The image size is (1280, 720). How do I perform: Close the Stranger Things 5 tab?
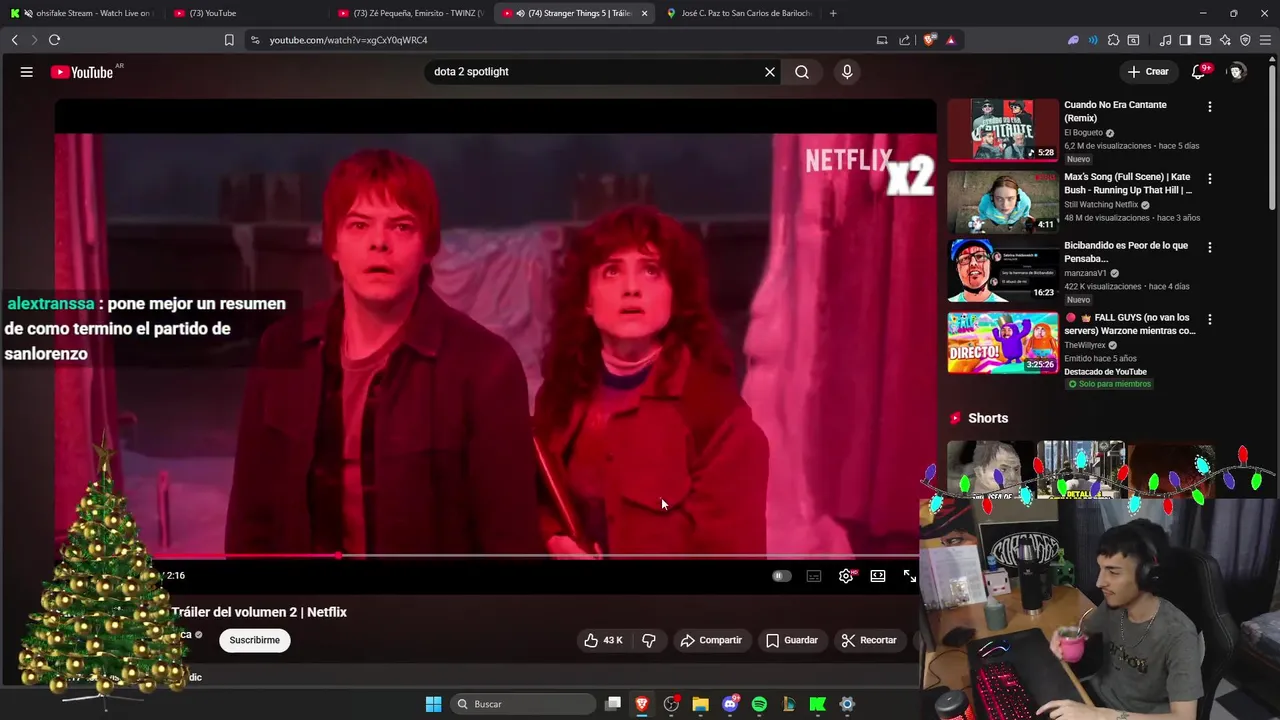(644, 13)
